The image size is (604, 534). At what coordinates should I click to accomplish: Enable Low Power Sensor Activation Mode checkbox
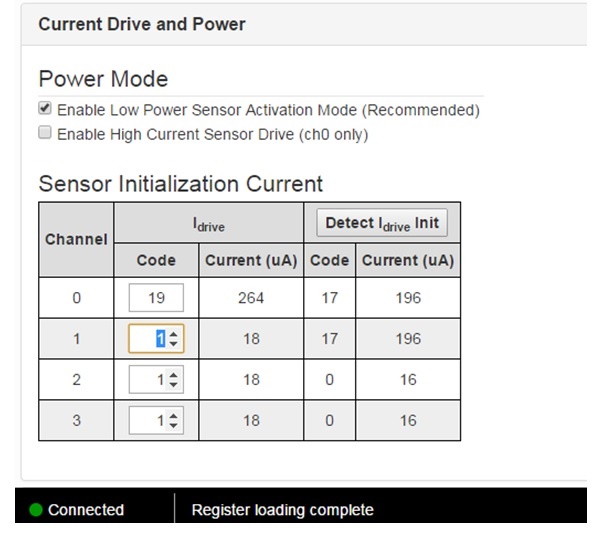pos(44,109)
